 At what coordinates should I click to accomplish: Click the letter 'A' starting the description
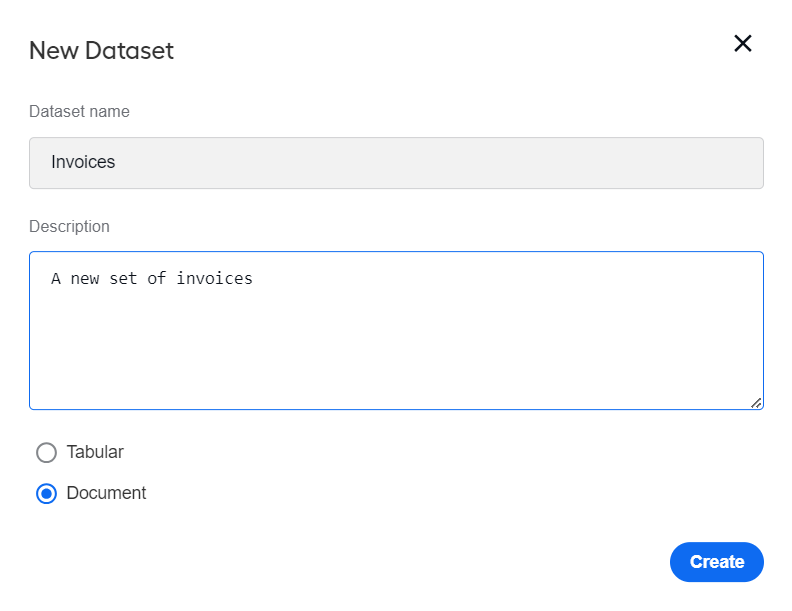click(56, 279)
